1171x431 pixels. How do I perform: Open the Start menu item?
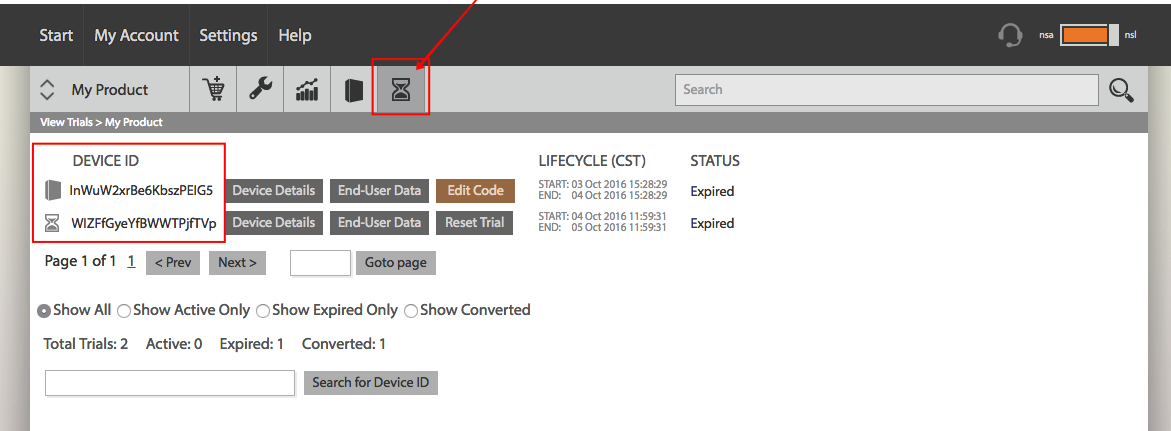coord(56,35)
